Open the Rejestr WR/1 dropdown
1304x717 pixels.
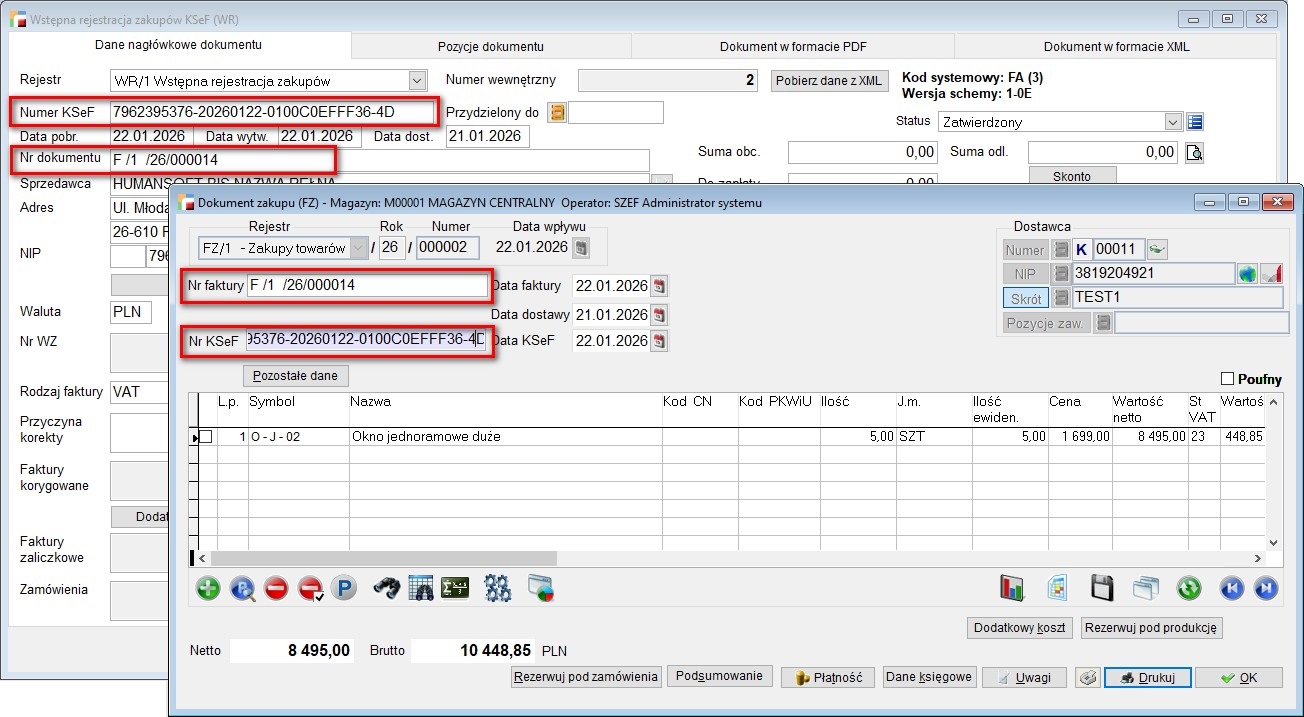417,81
